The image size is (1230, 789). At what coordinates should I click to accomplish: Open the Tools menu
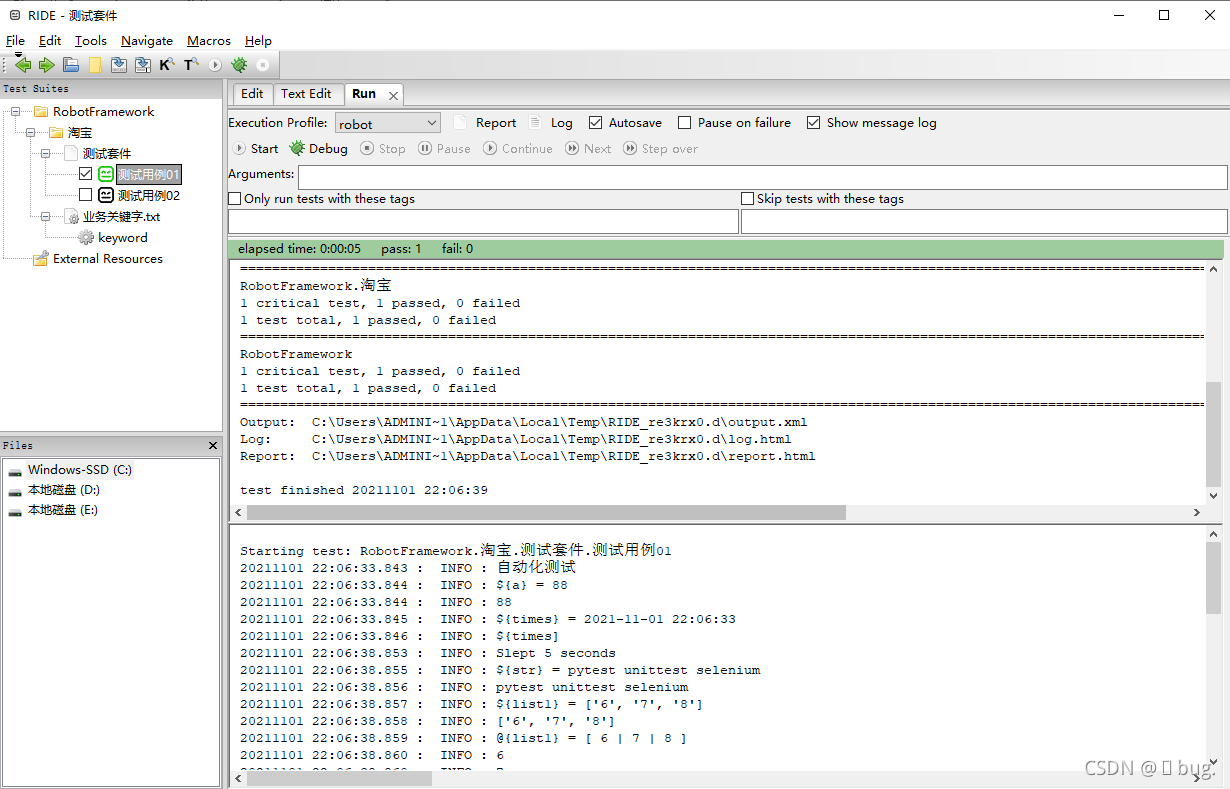90,41
